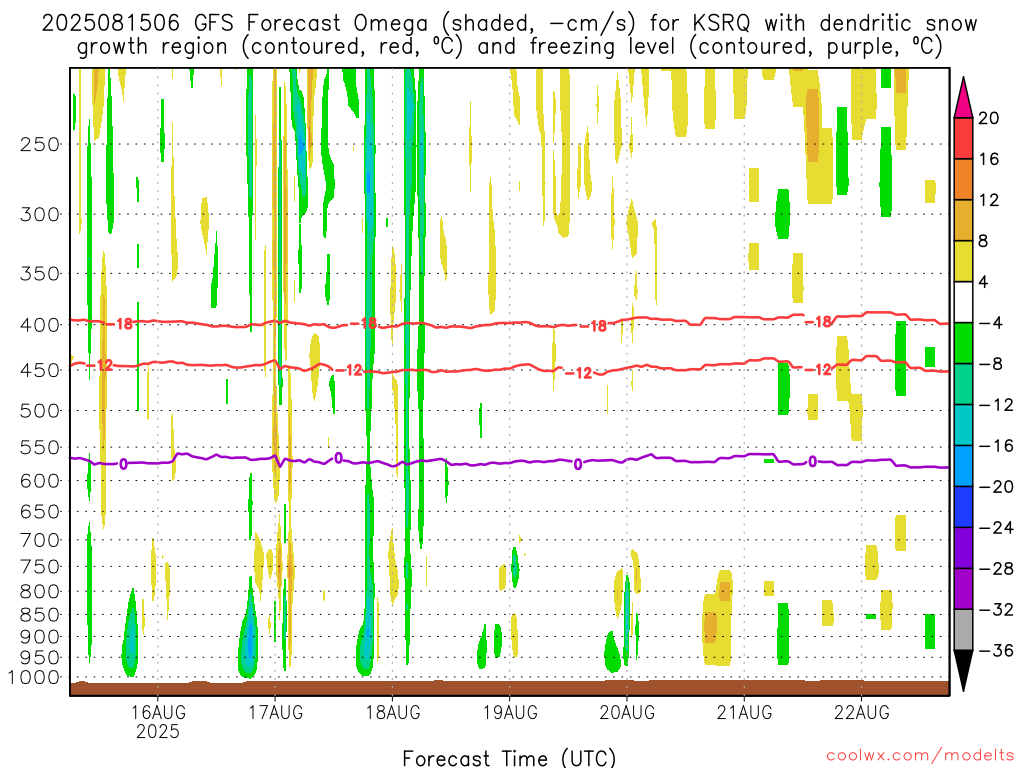Click the black arrow below the color bar

point(963,670)
